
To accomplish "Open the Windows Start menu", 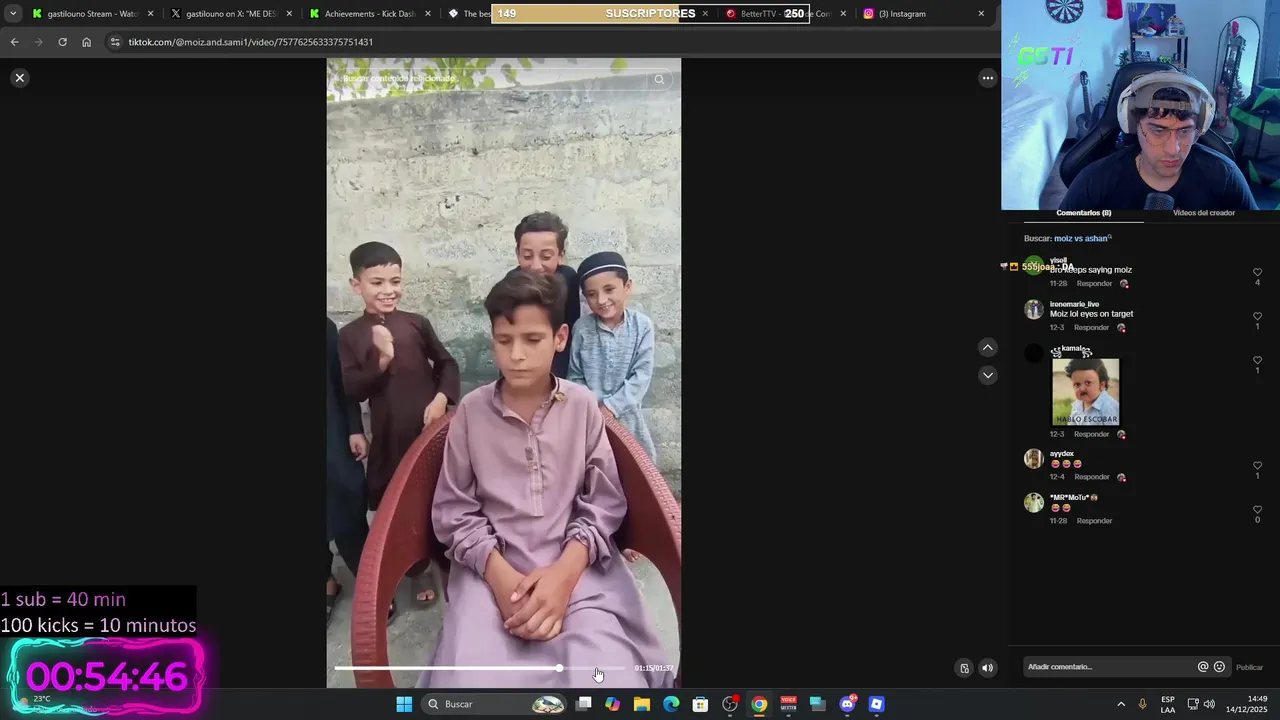I will (404, 704).
